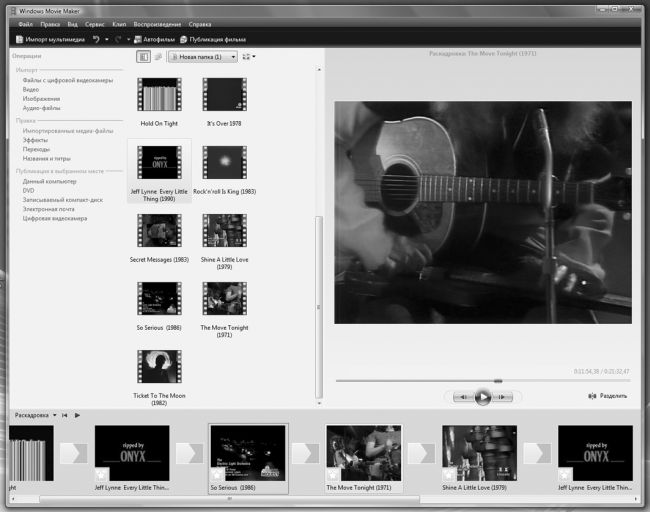Click the Redo arrow icon

(117, 39)
